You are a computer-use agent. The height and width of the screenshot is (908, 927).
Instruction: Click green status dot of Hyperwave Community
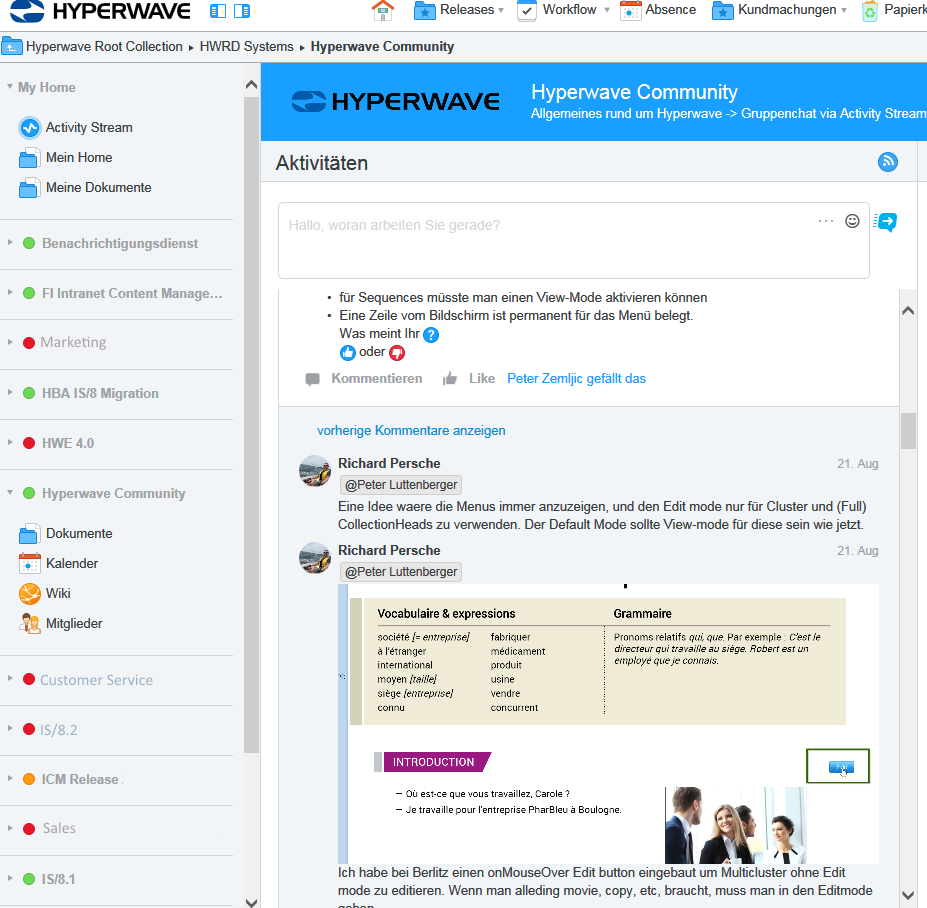(29, 493)
